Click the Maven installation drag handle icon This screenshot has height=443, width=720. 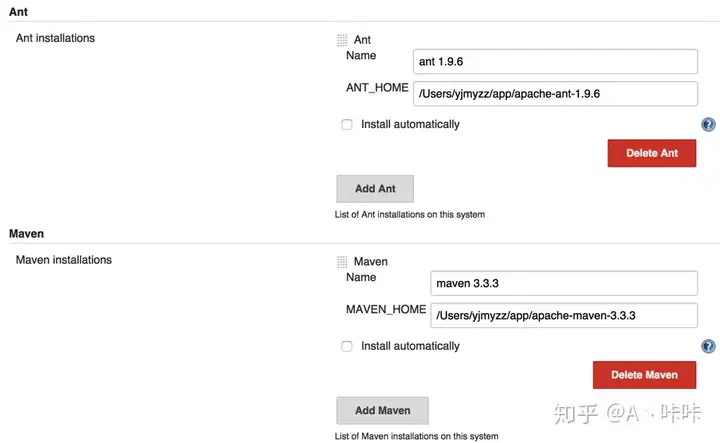342,262
